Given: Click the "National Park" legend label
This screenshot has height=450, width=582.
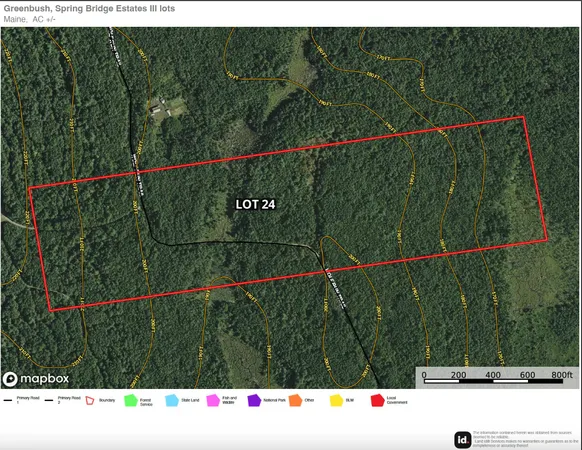Looking at the screenshot, I should (274, 400).
